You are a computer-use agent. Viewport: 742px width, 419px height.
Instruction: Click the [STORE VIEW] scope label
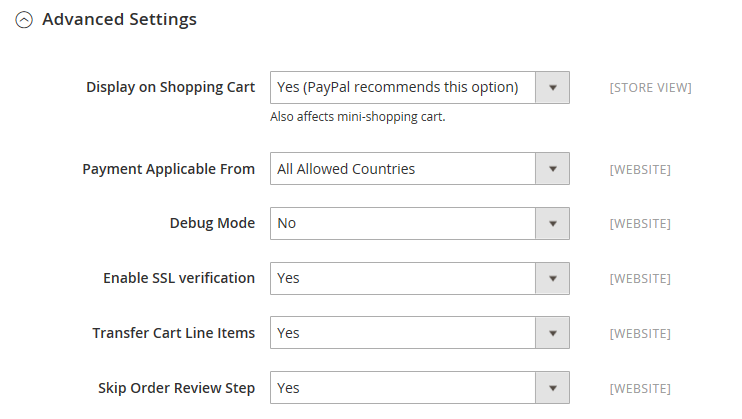[x=650, y=88]
